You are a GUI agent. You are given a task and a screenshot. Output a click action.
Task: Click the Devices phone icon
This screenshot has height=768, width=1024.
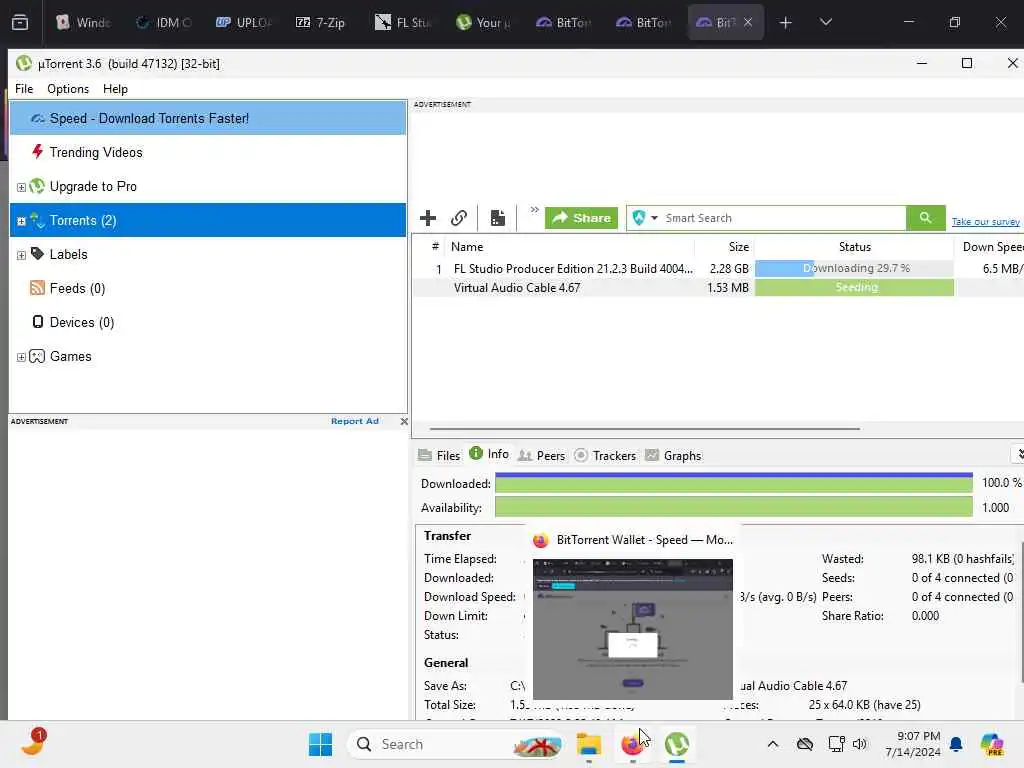click(38, 322)
